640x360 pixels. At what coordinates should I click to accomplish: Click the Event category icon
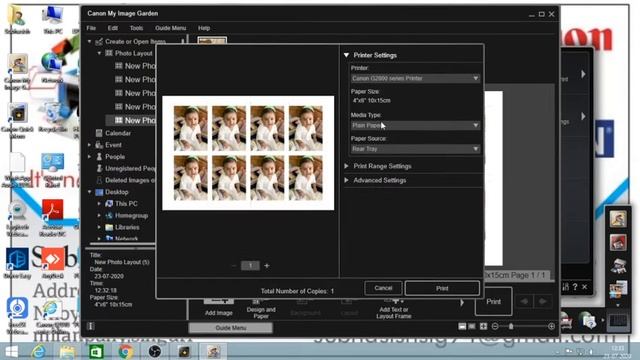pos(99,145)
